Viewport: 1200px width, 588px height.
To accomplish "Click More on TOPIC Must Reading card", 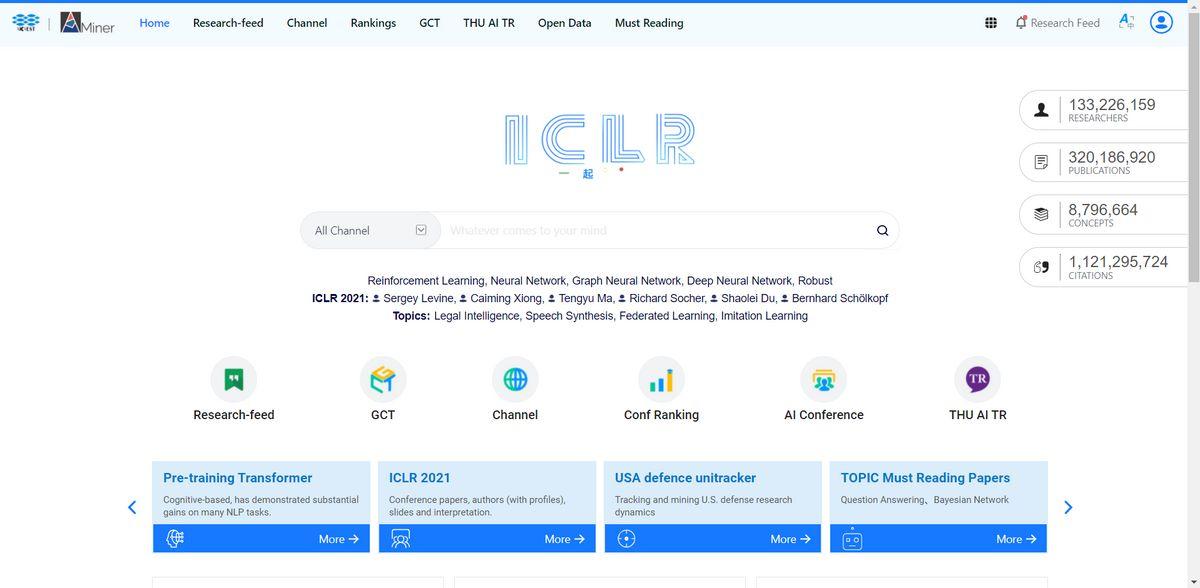I will click(1017, 539).
